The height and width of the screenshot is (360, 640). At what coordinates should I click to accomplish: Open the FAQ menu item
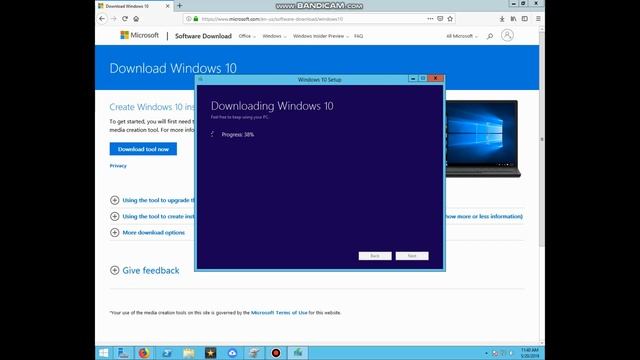(358, 36)
